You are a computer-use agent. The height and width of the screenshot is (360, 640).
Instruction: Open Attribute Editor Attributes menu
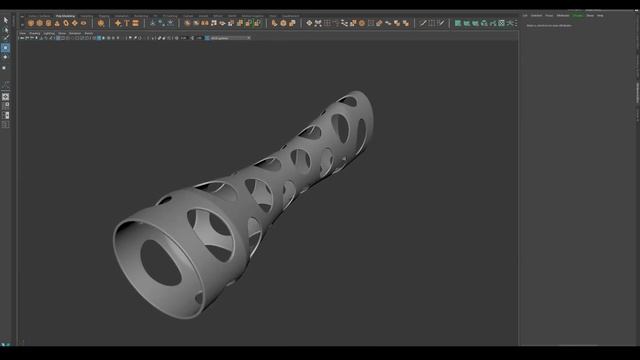[x=563, y=16]
